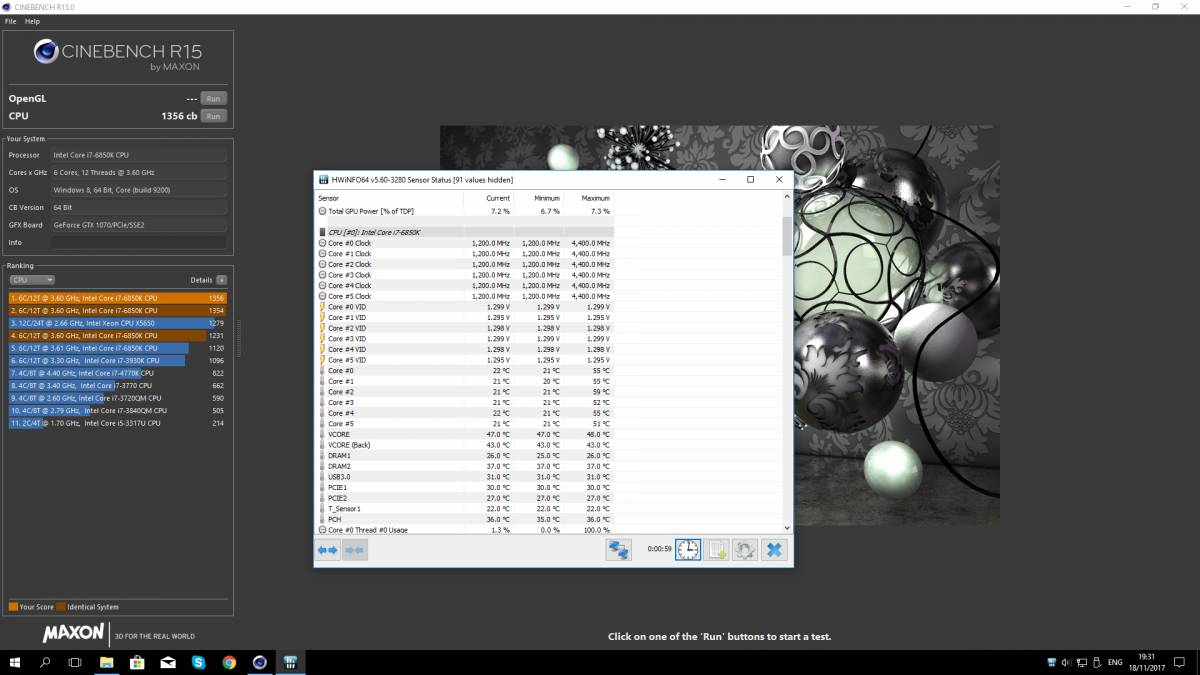1200x675 pixels.
Task: Select the CPU [#0] Intel Core i7-6850K group row
Action: click(x=465, y=232)
